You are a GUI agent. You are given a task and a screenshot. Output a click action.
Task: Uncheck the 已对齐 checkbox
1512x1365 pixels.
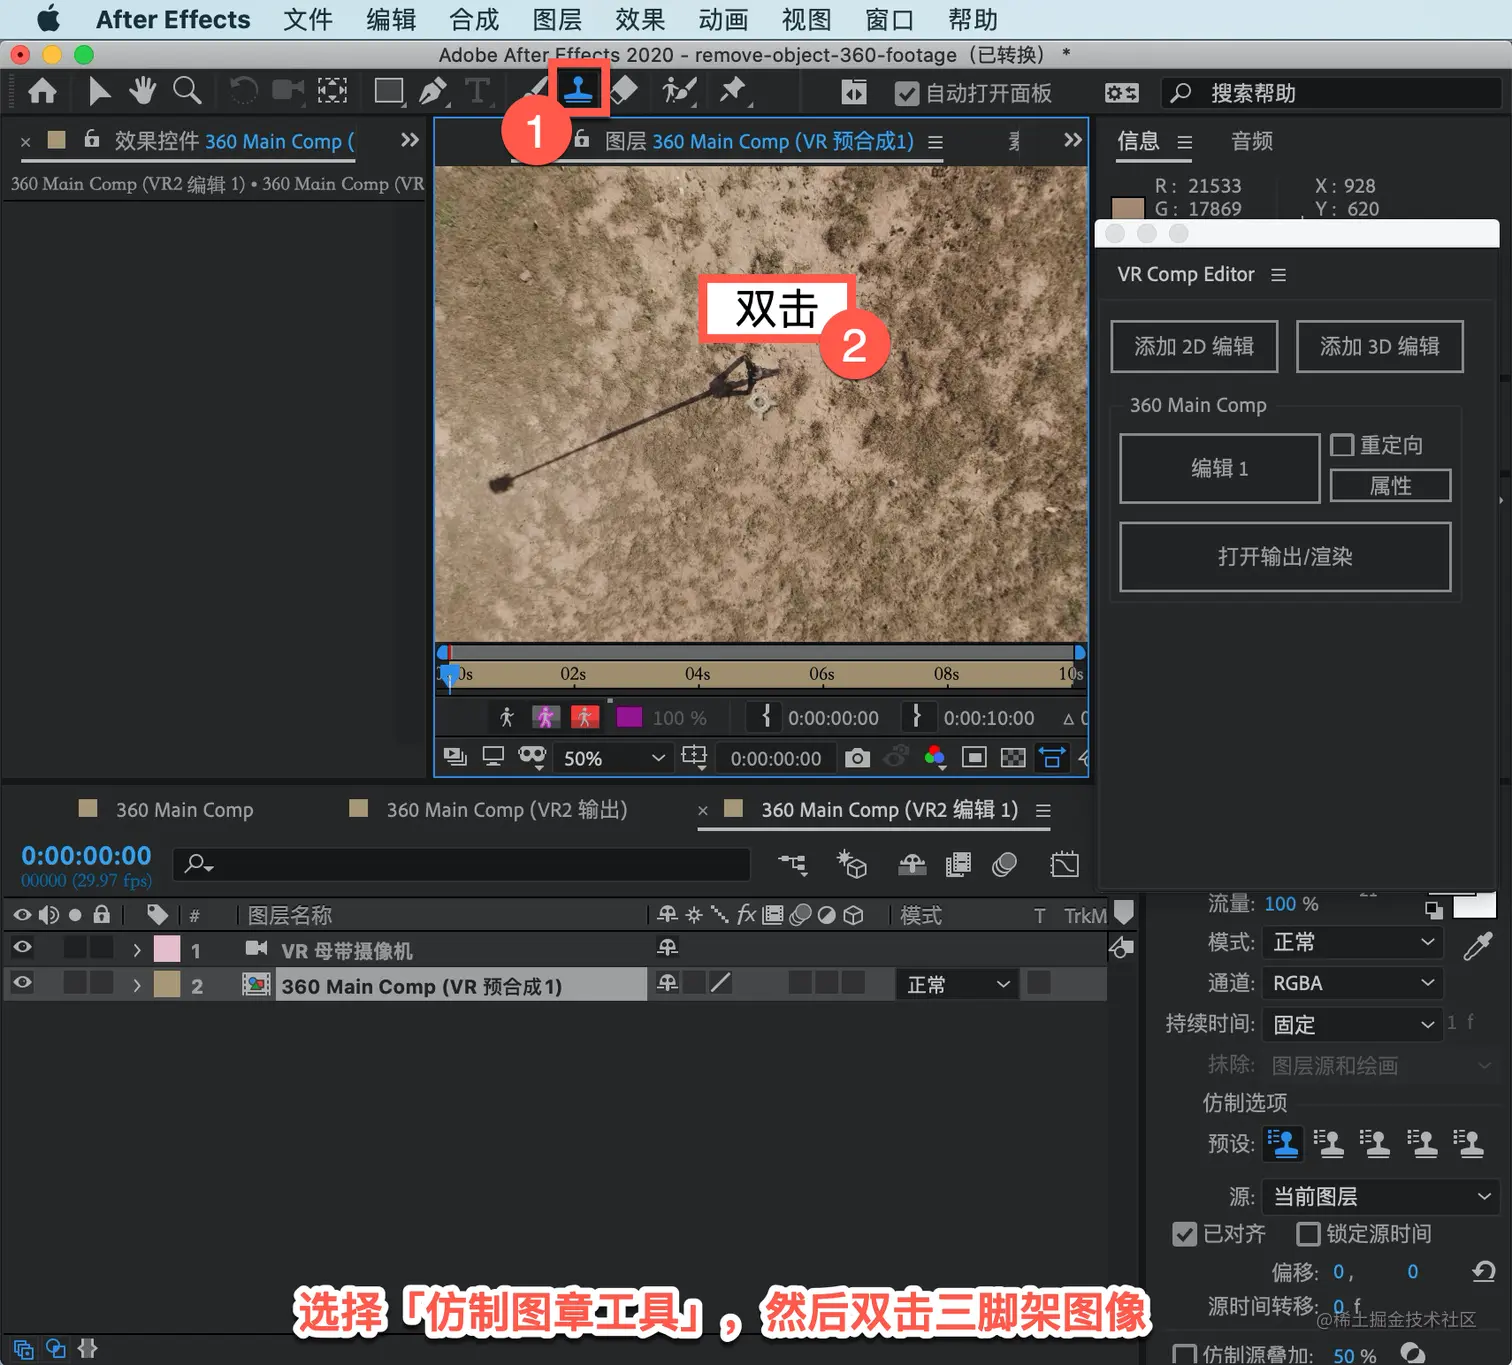[1184, 1234]
